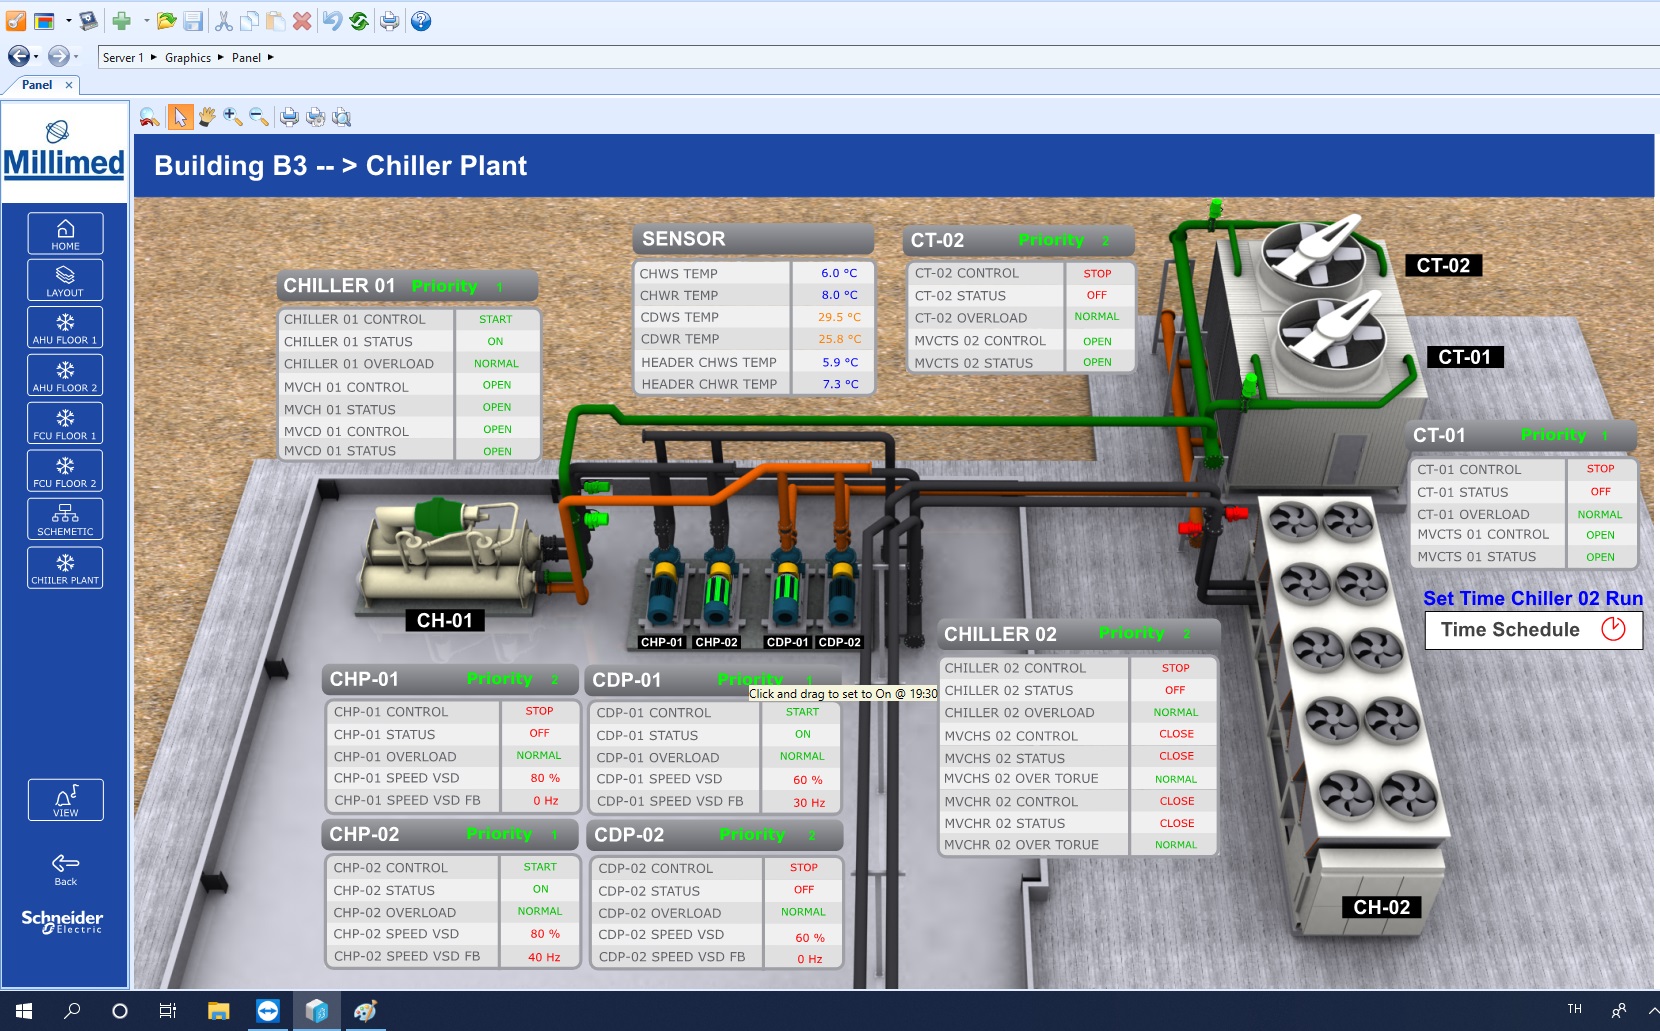This screenshot has width=1660, height=1031.
Task: Click the CH-01 chiller label
Action: pos(444,621)
